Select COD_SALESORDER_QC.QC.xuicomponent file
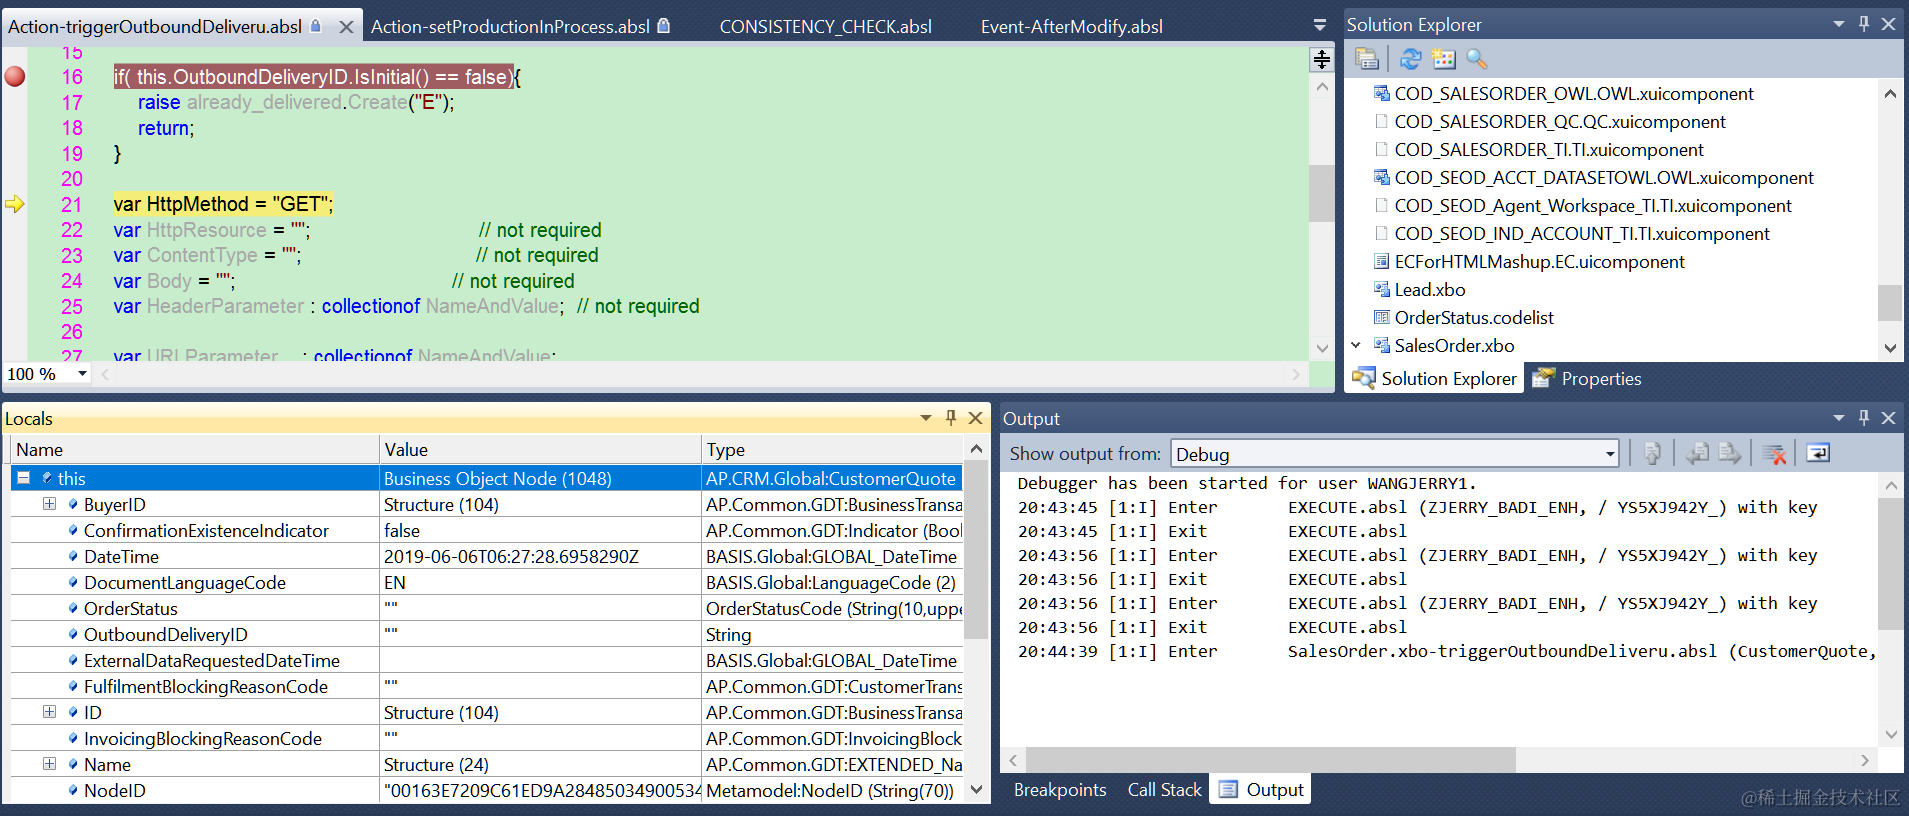 tap(1559, 121)
